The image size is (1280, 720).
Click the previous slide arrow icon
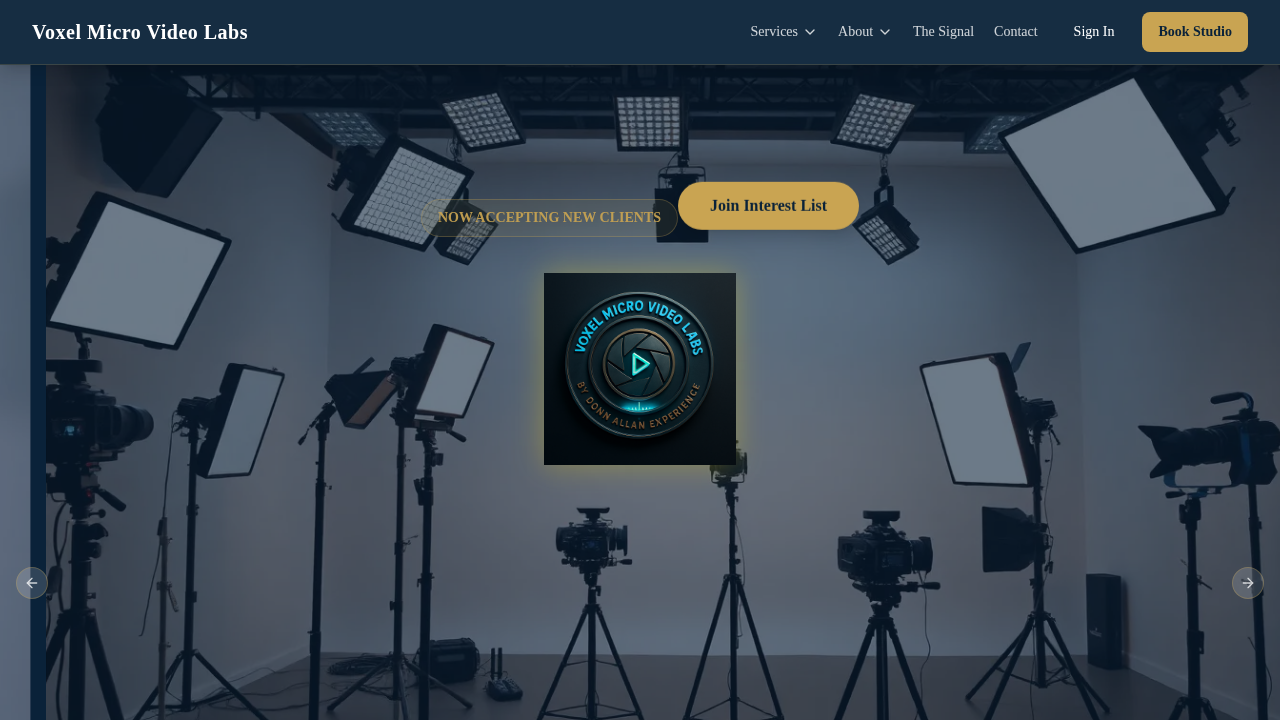(32, 583)
